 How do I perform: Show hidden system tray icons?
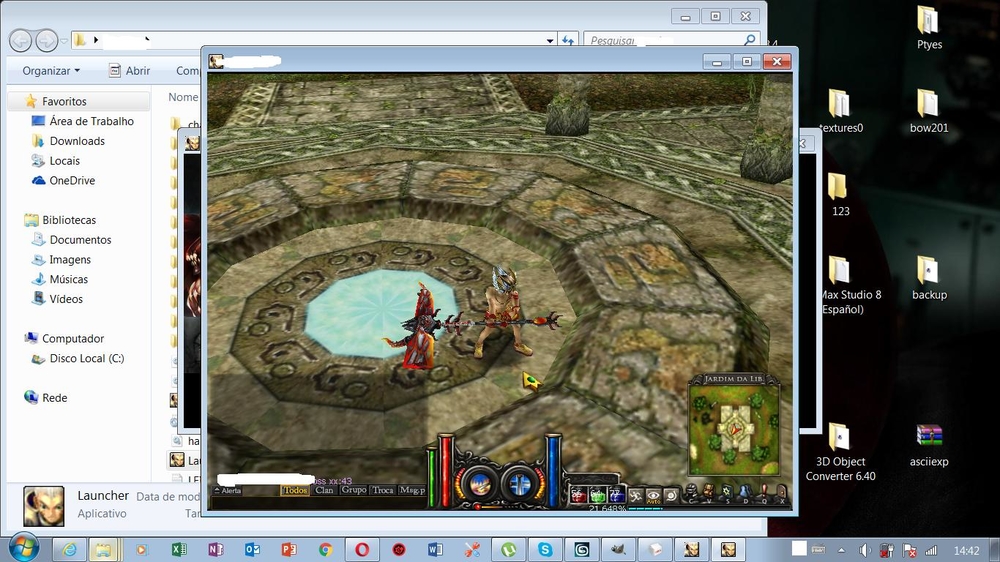pyautogui.click(x=841, y=550)
